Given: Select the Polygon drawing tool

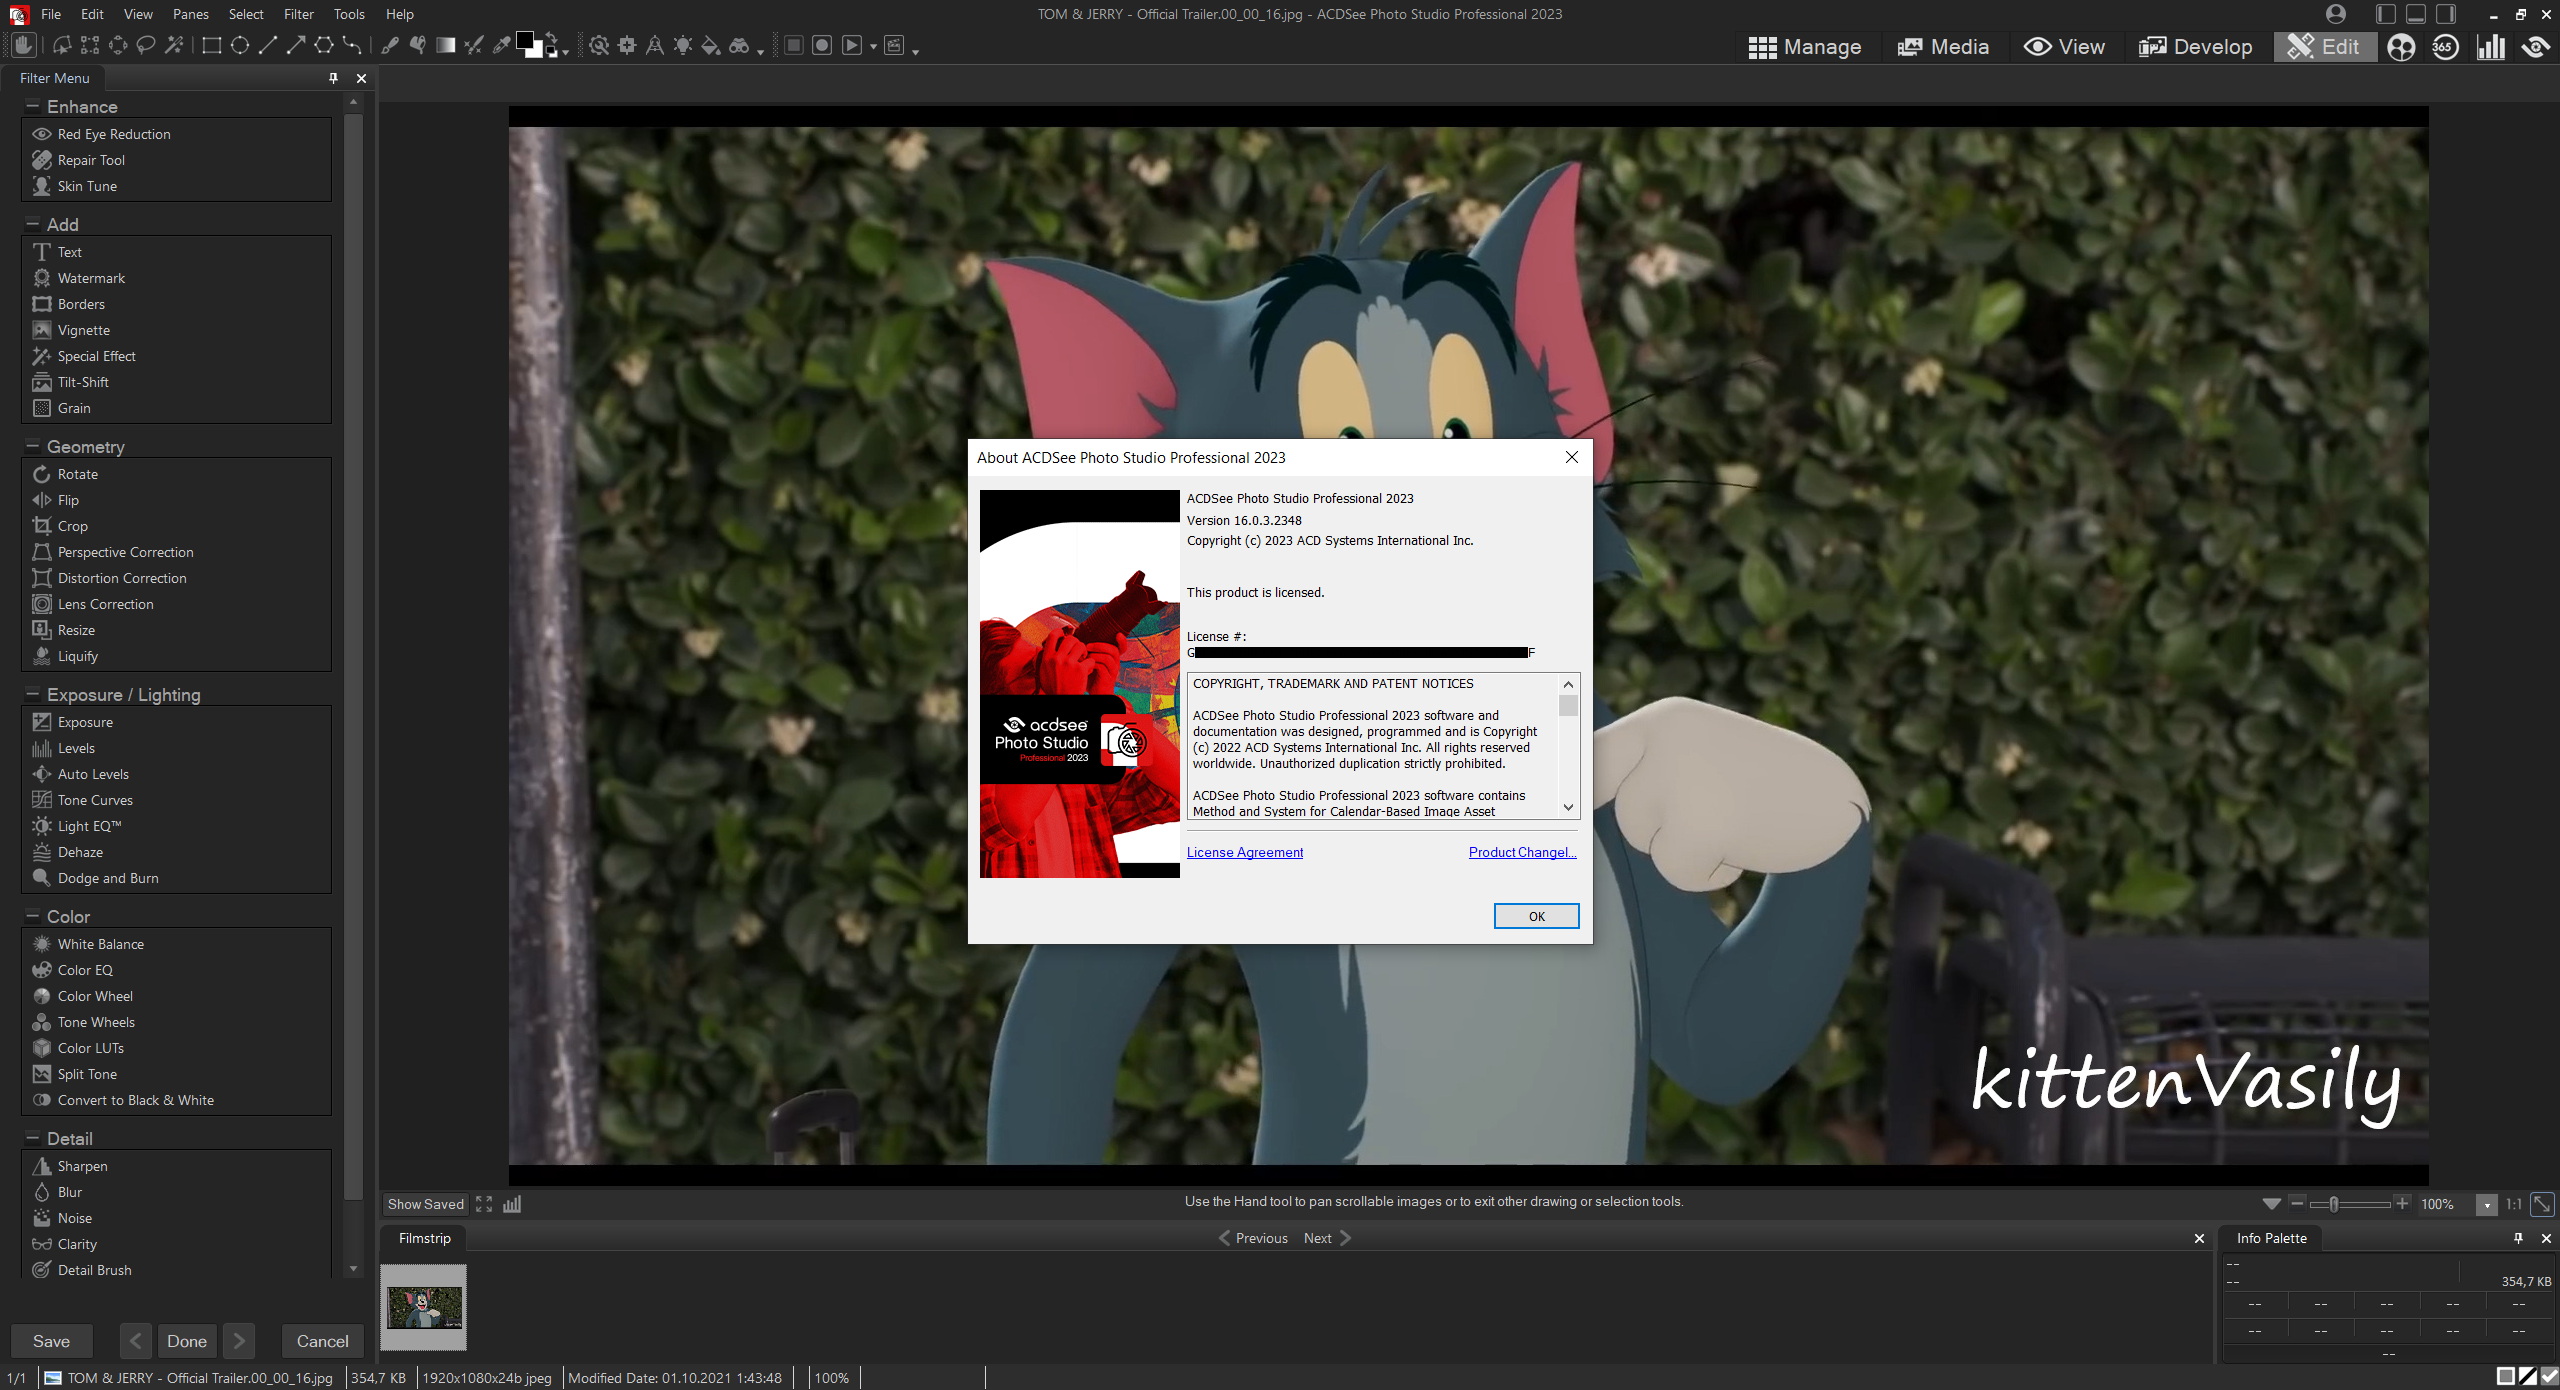Looking at the screenshot, I should 323,45.
